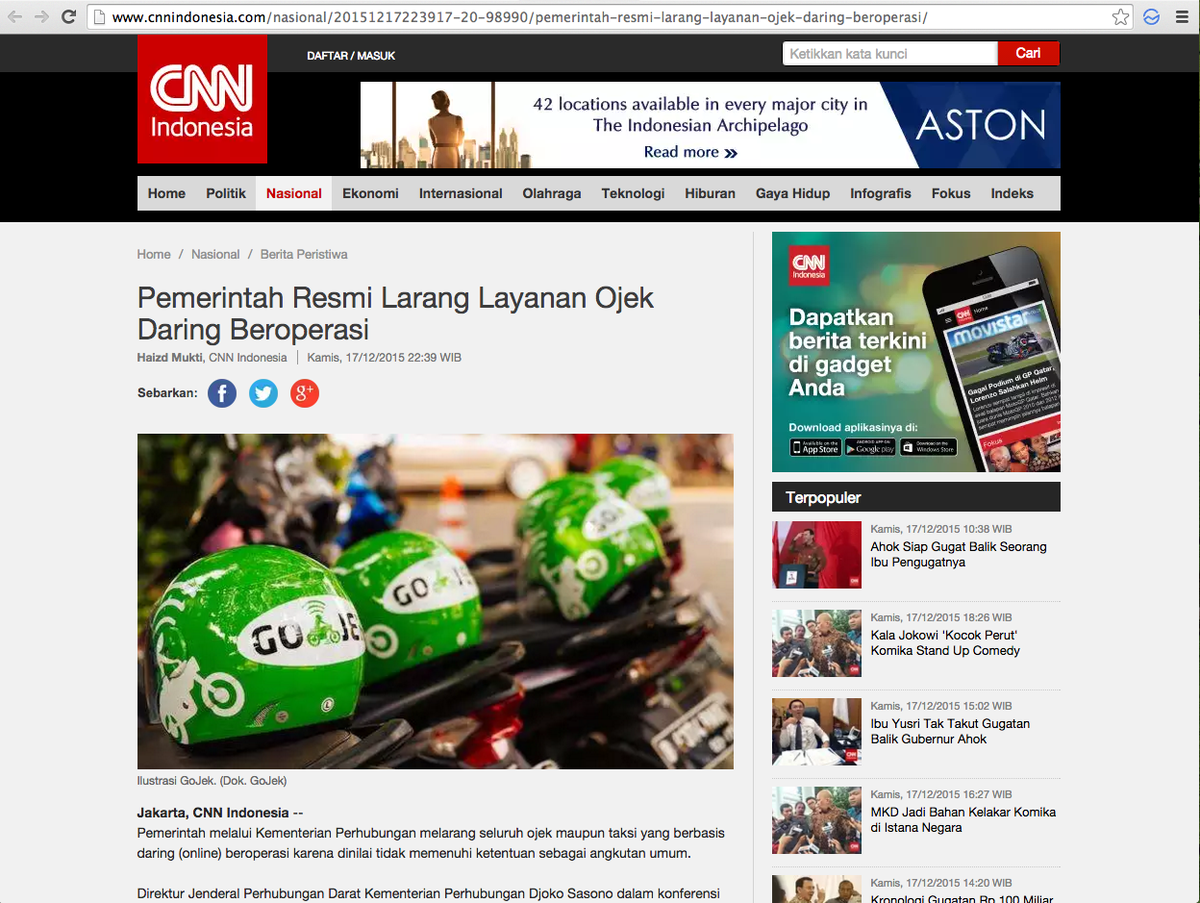Click the Berita Peristiwa breadcrumb link

(304, 255)
